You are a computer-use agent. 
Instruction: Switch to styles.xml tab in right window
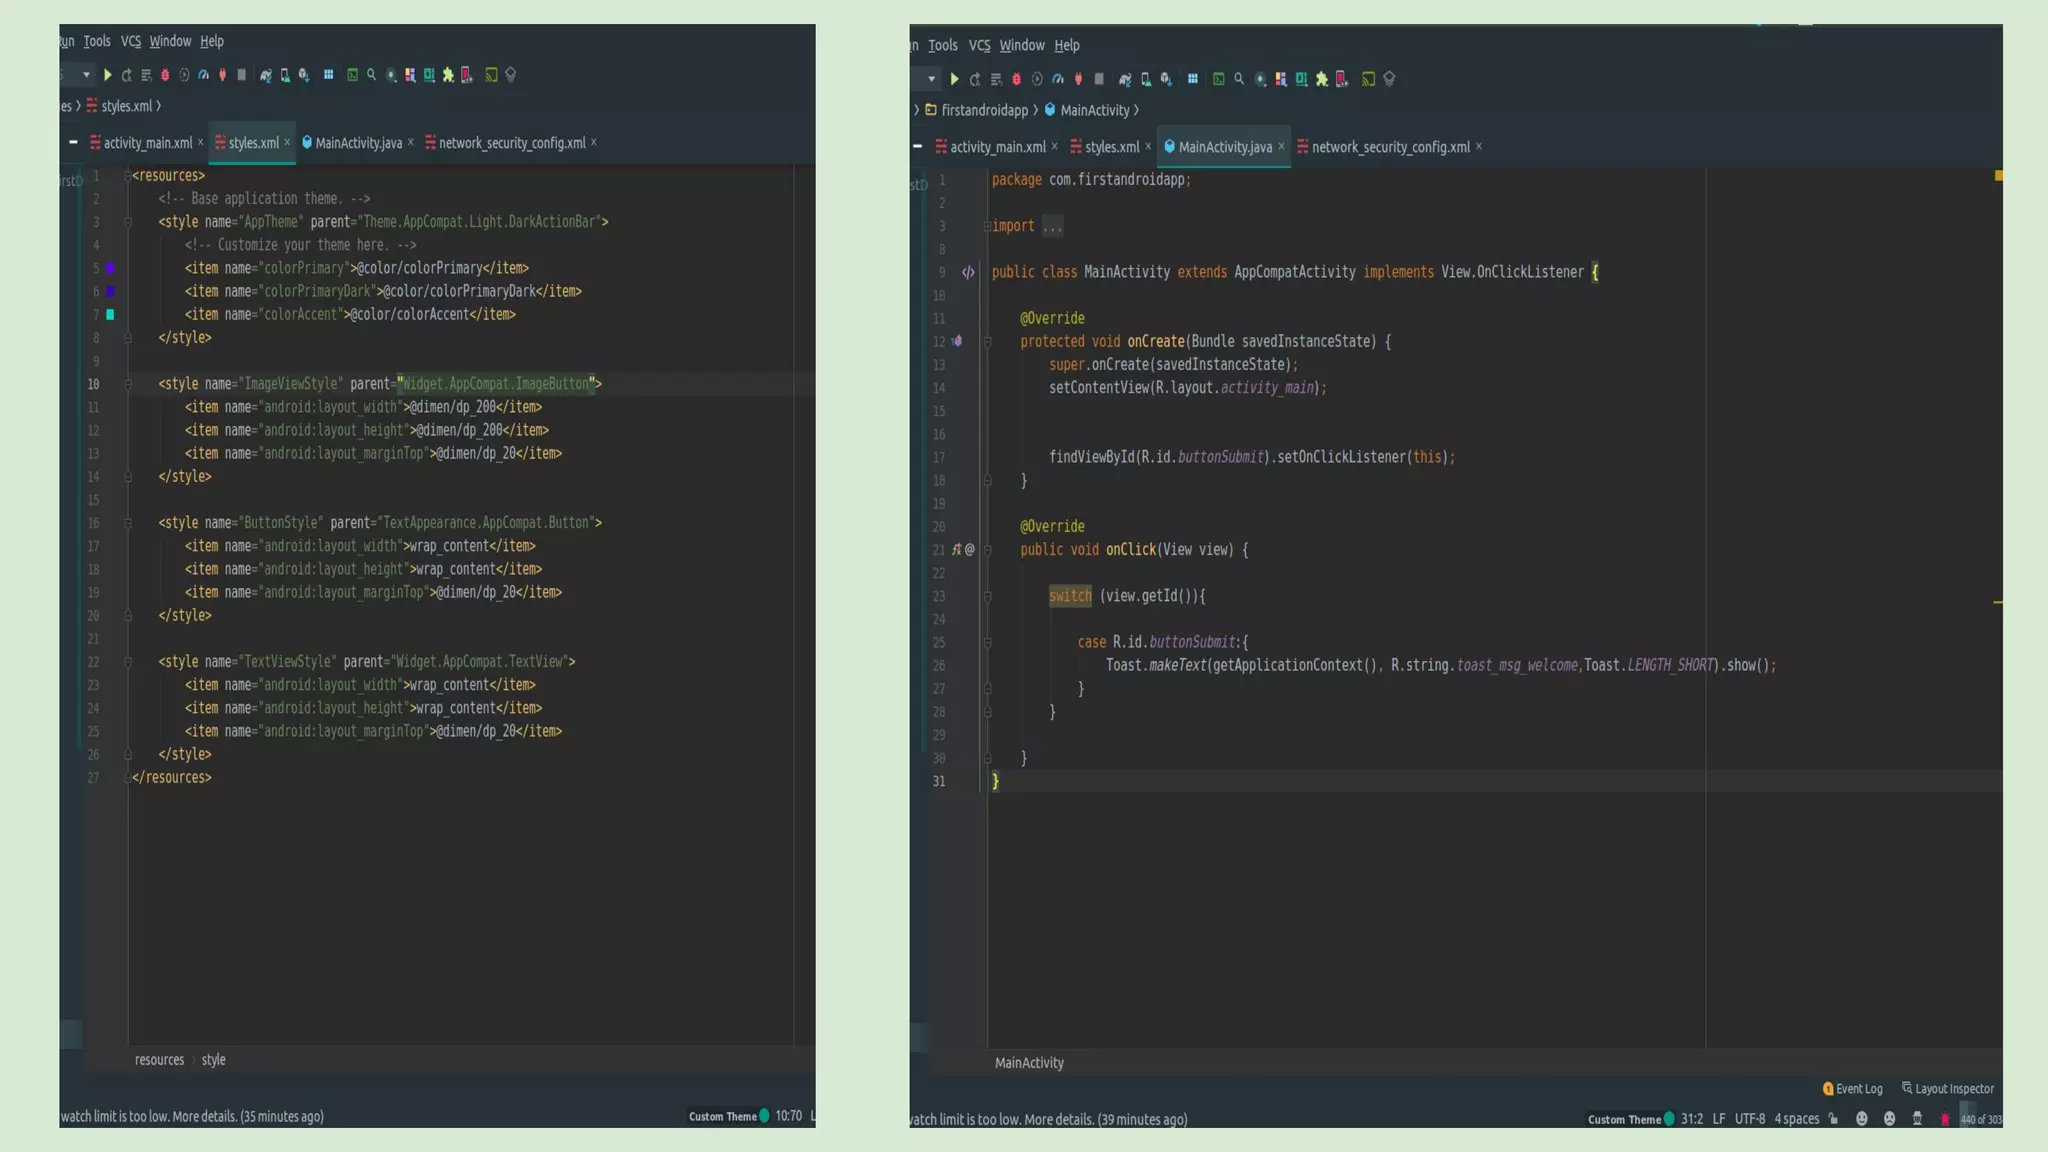pyautogui.click(x=1111, y=147)
